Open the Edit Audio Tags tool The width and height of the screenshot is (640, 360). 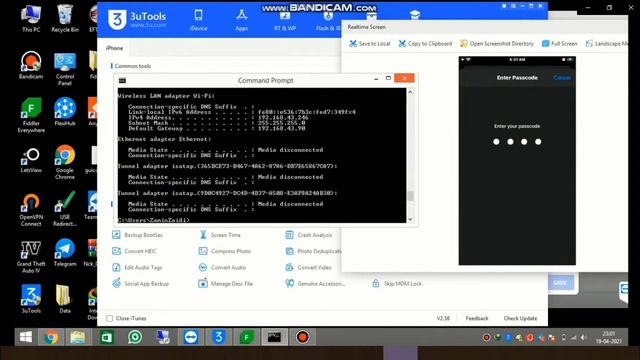pos(137,268)
